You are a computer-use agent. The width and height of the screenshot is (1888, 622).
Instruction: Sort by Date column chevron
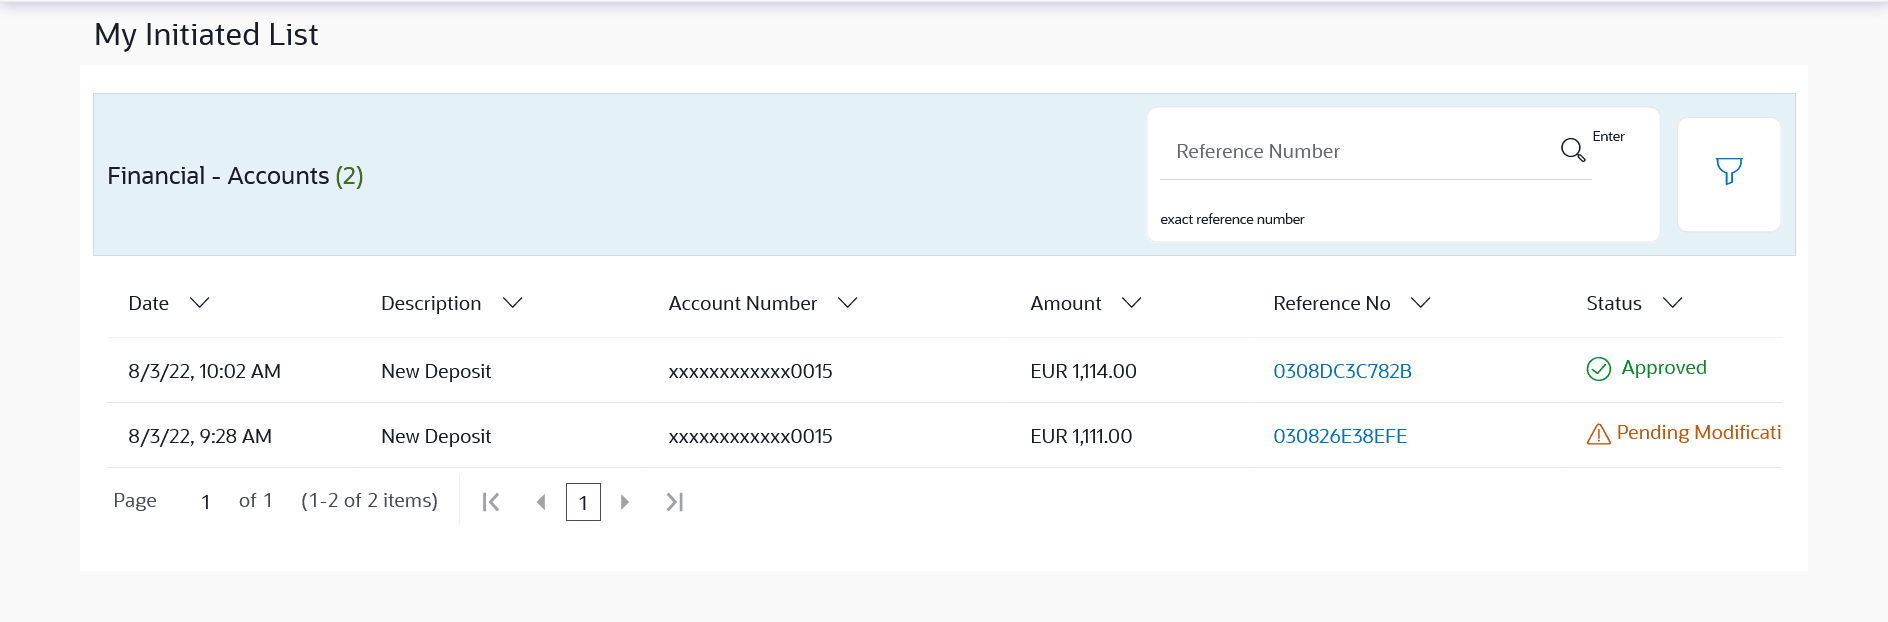200,303
